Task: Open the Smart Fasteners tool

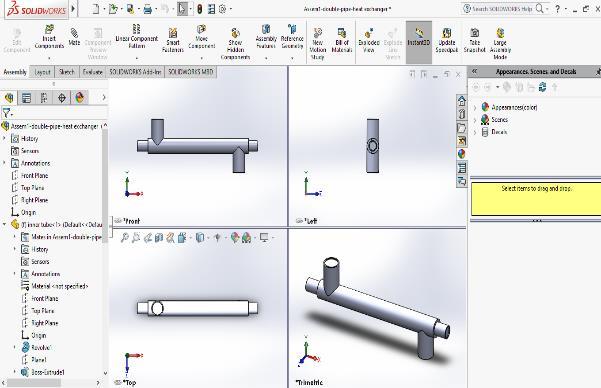Action: point(172,40)
